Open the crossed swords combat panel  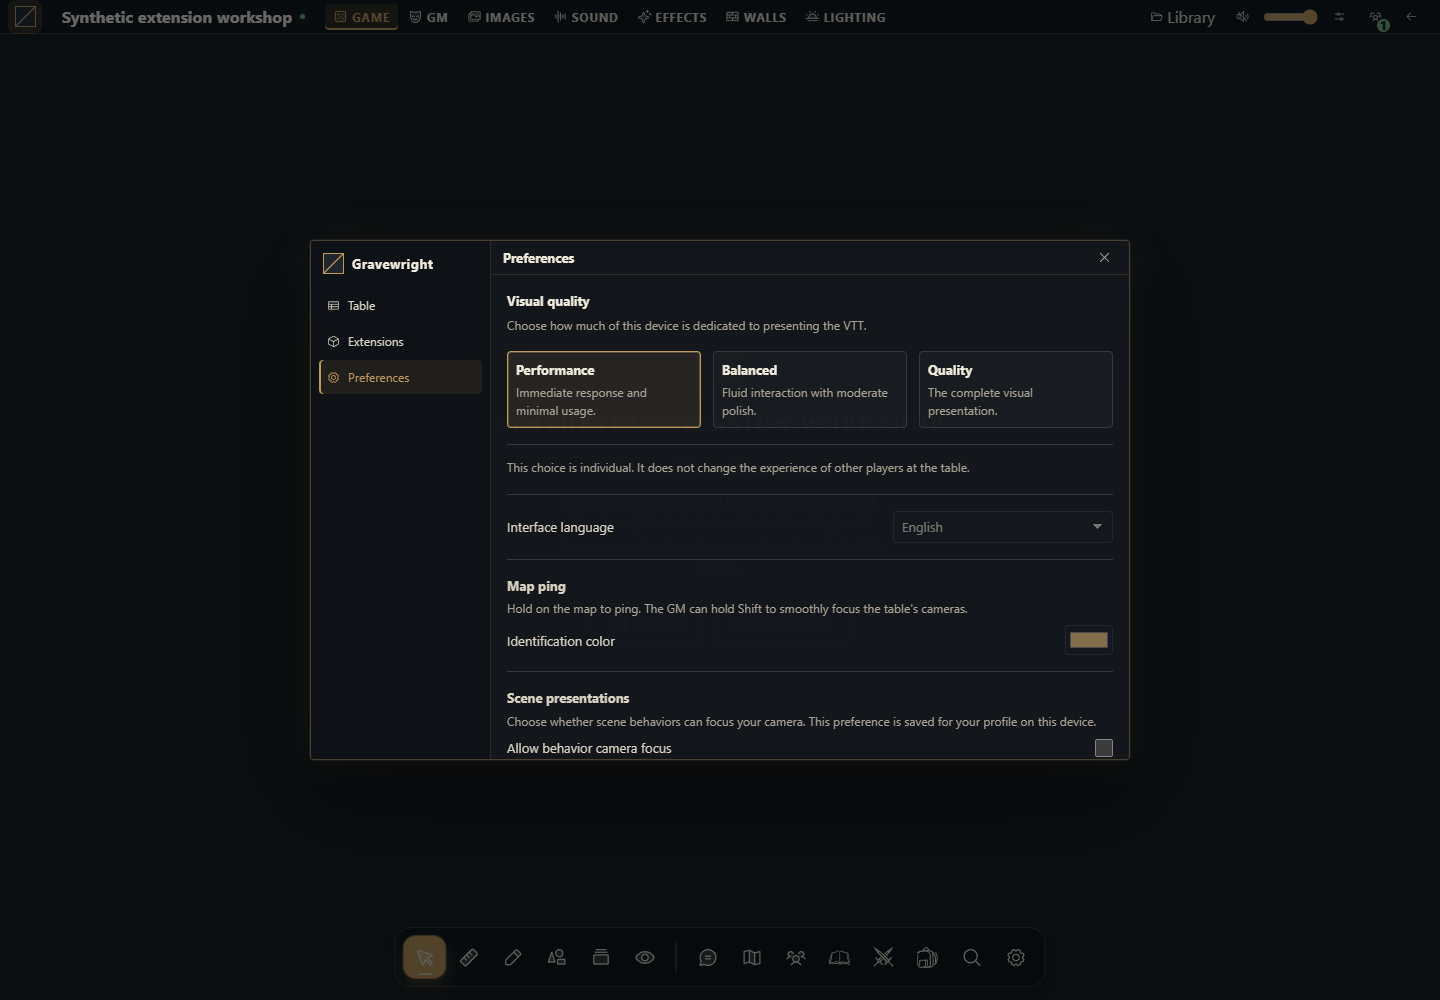tap(884, 957)
